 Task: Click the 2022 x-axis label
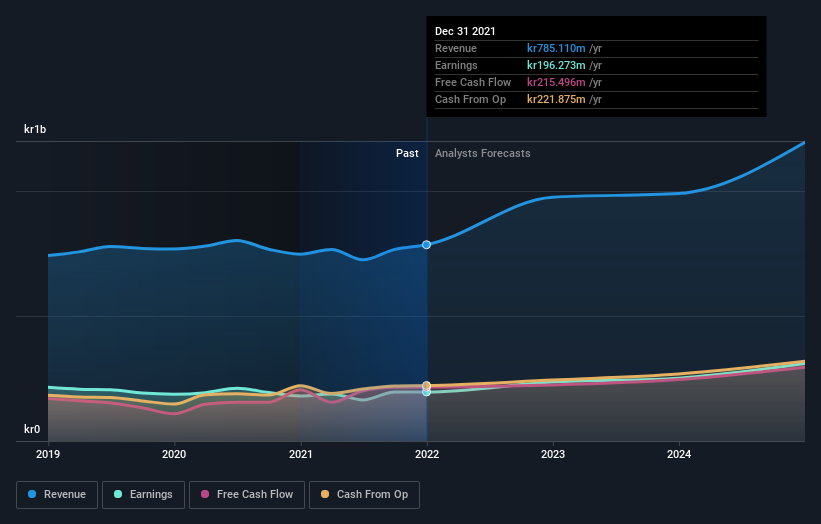coord(427,454)
